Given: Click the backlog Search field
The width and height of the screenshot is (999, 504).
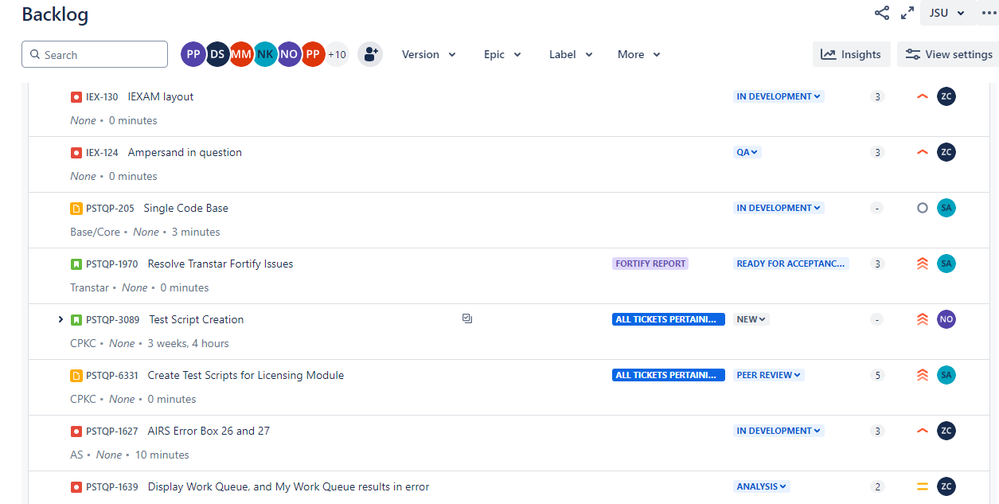Looking at the screenshot, I should coord(95,54).
